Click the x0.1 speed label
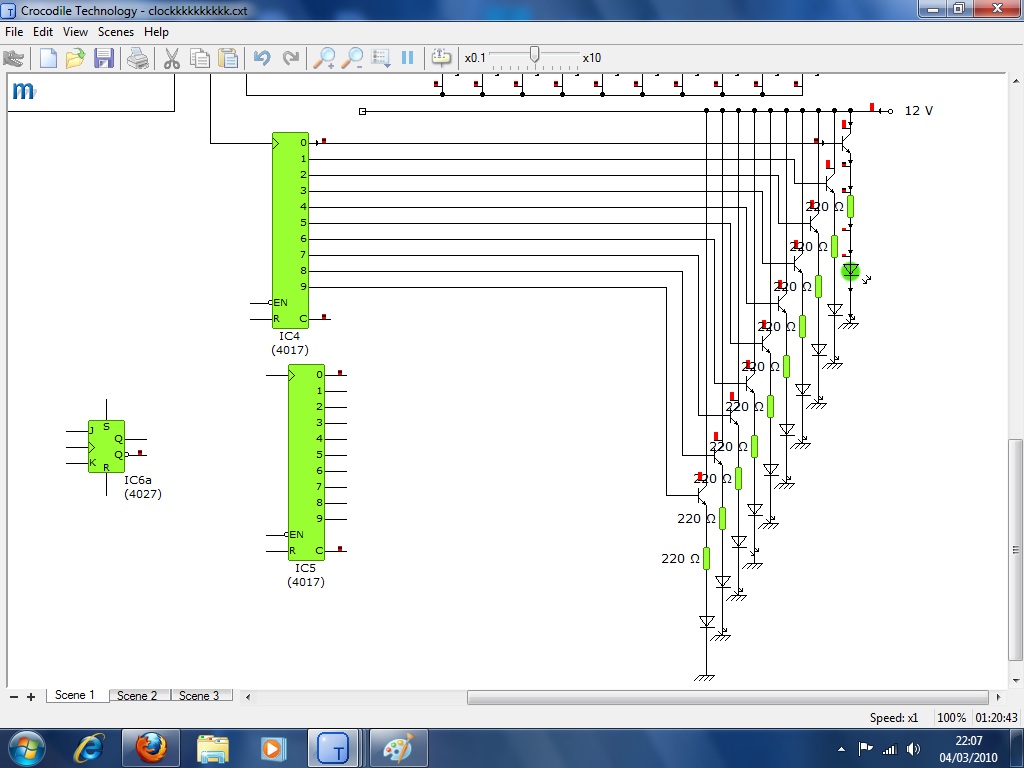This screenshot has width=1024, height=768. pyautogui.click(x=475, y=58)
